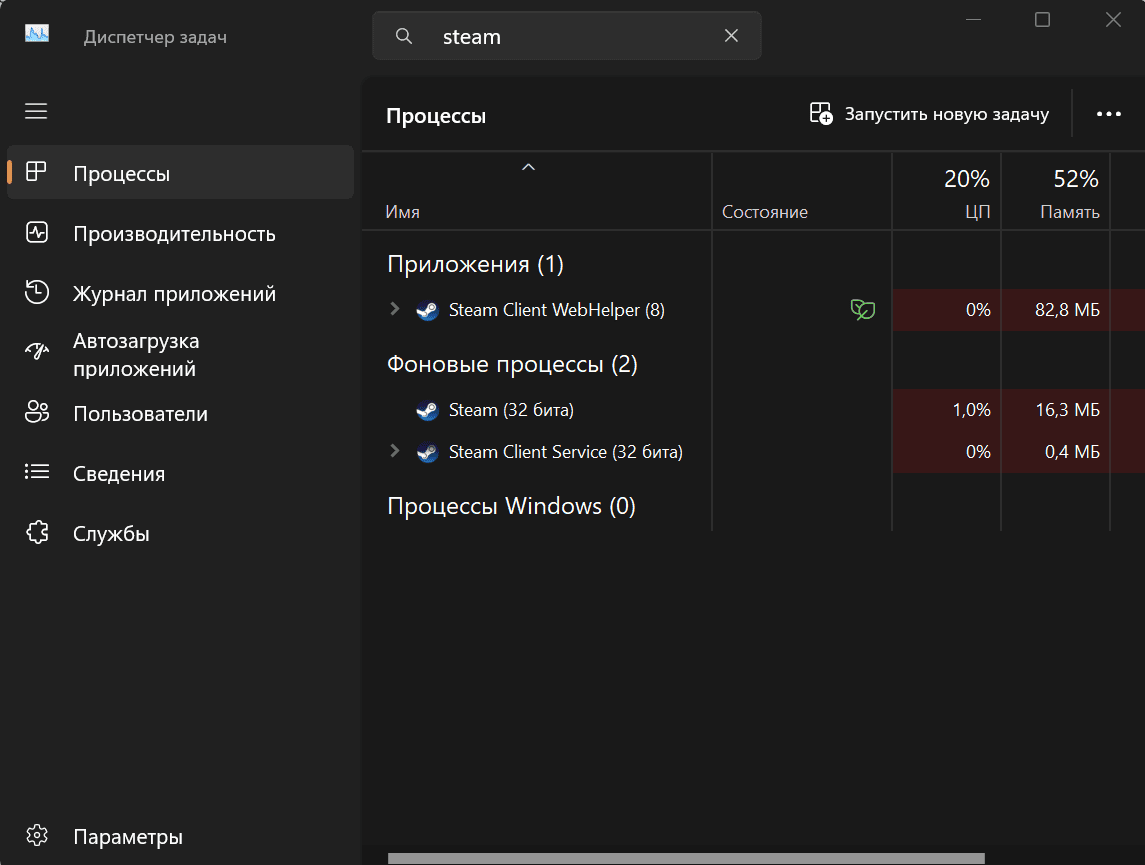Click the green efficiency mode leaf icon

click(862, 310)
